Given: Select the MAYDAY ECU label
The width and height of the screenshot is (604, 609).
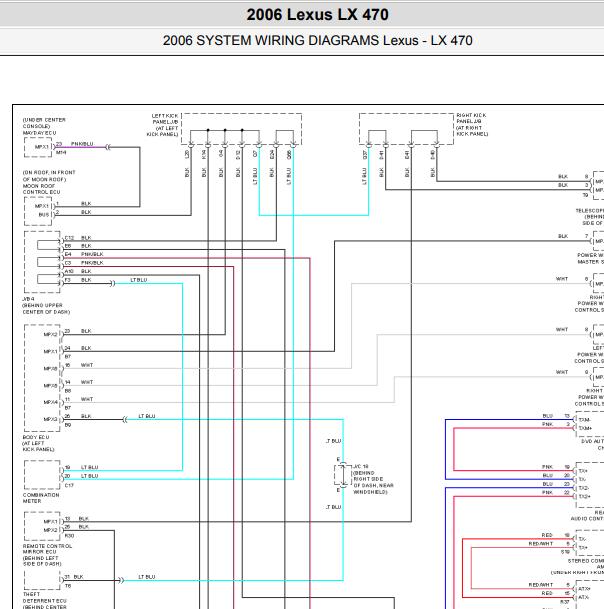Looking at the screenshot, I should [39, 133].
